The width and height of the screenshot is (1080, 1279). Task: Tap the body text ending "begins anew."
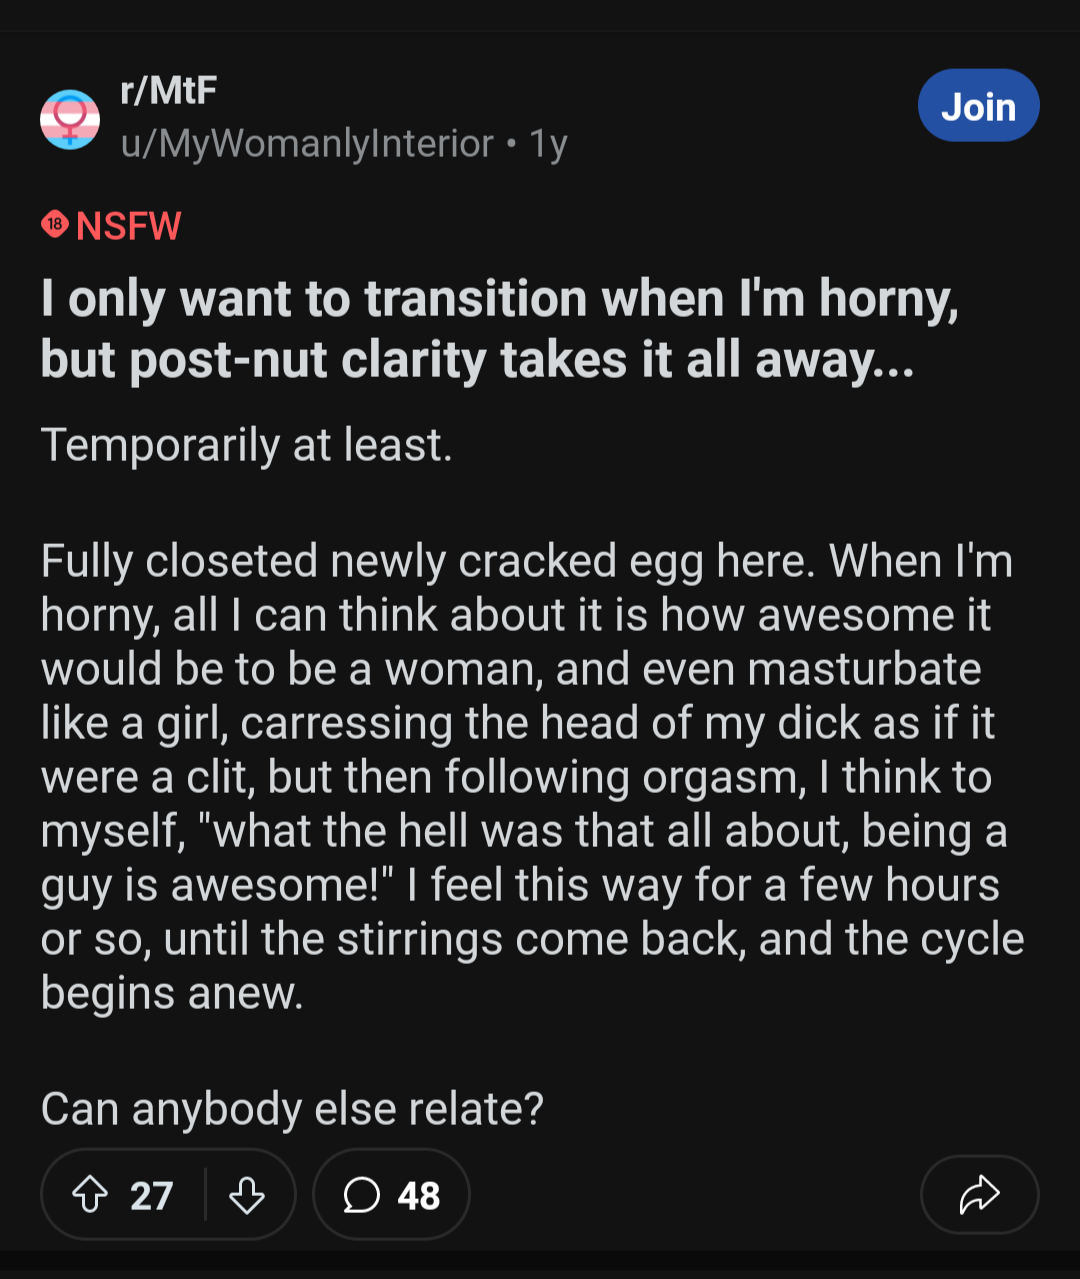tap(172, 993)
